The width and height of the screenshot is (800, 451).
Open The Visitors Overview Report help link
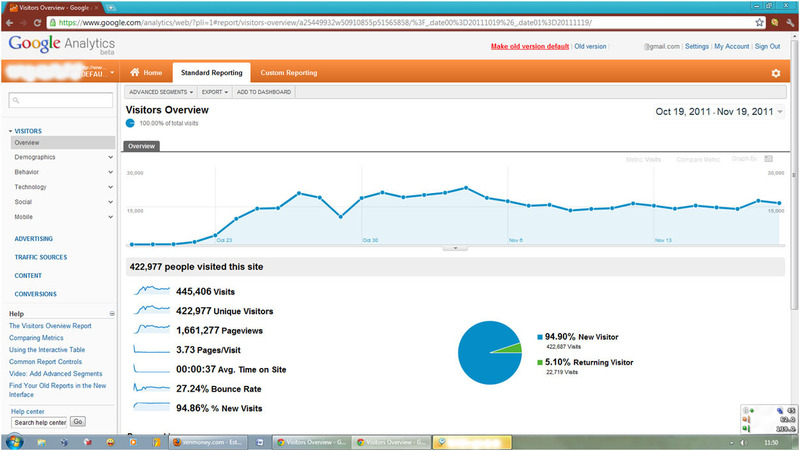point(50,325)
